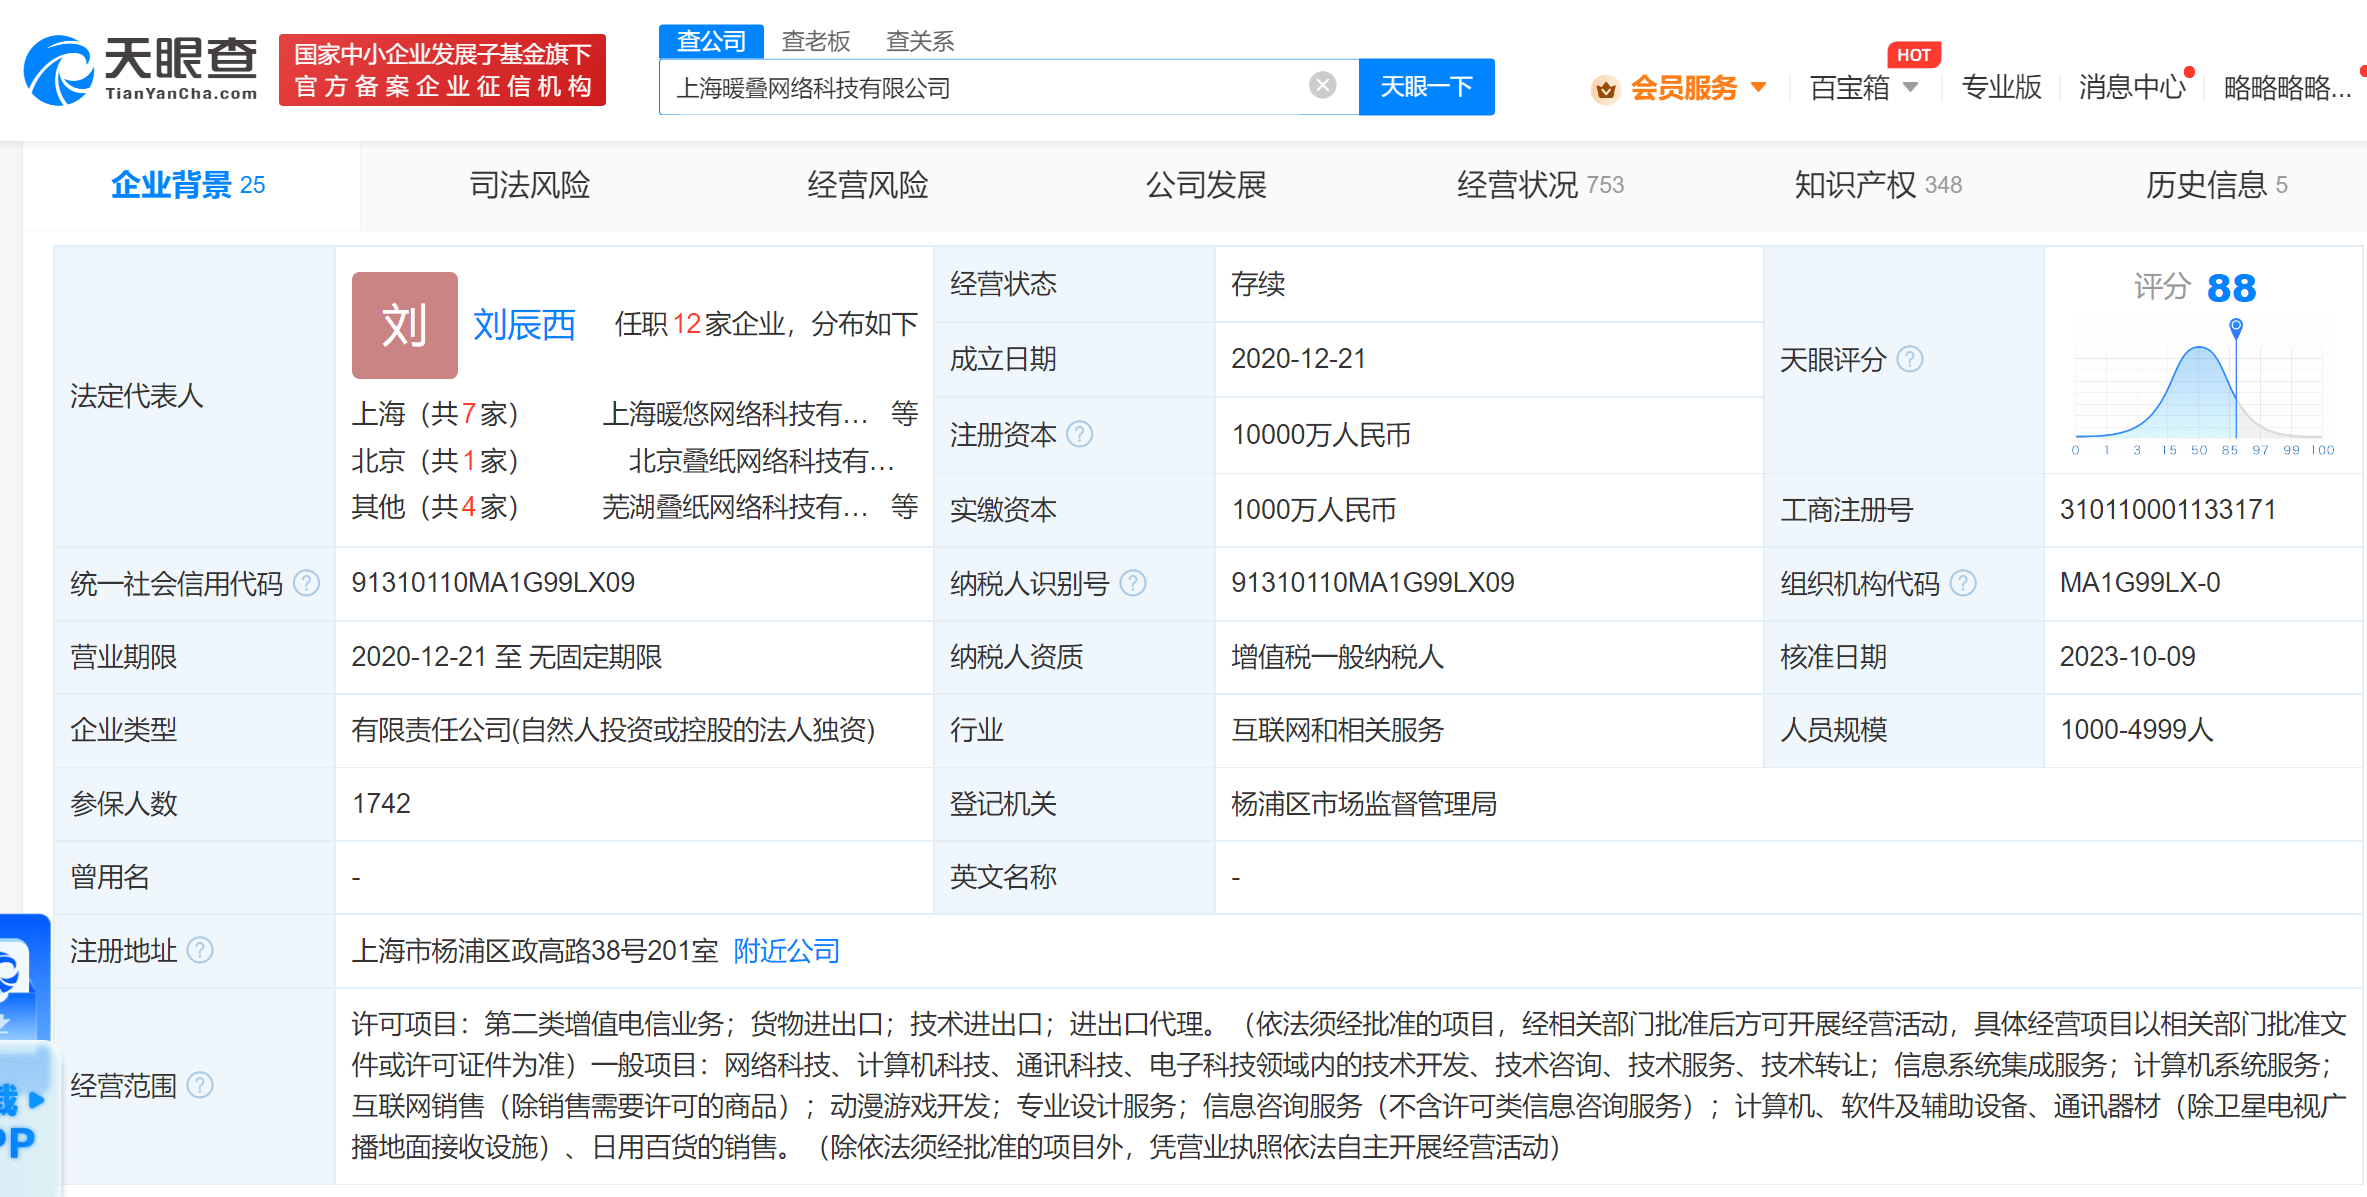Open the 专业版 link

pyautogui.click(x=2001, y=88)
